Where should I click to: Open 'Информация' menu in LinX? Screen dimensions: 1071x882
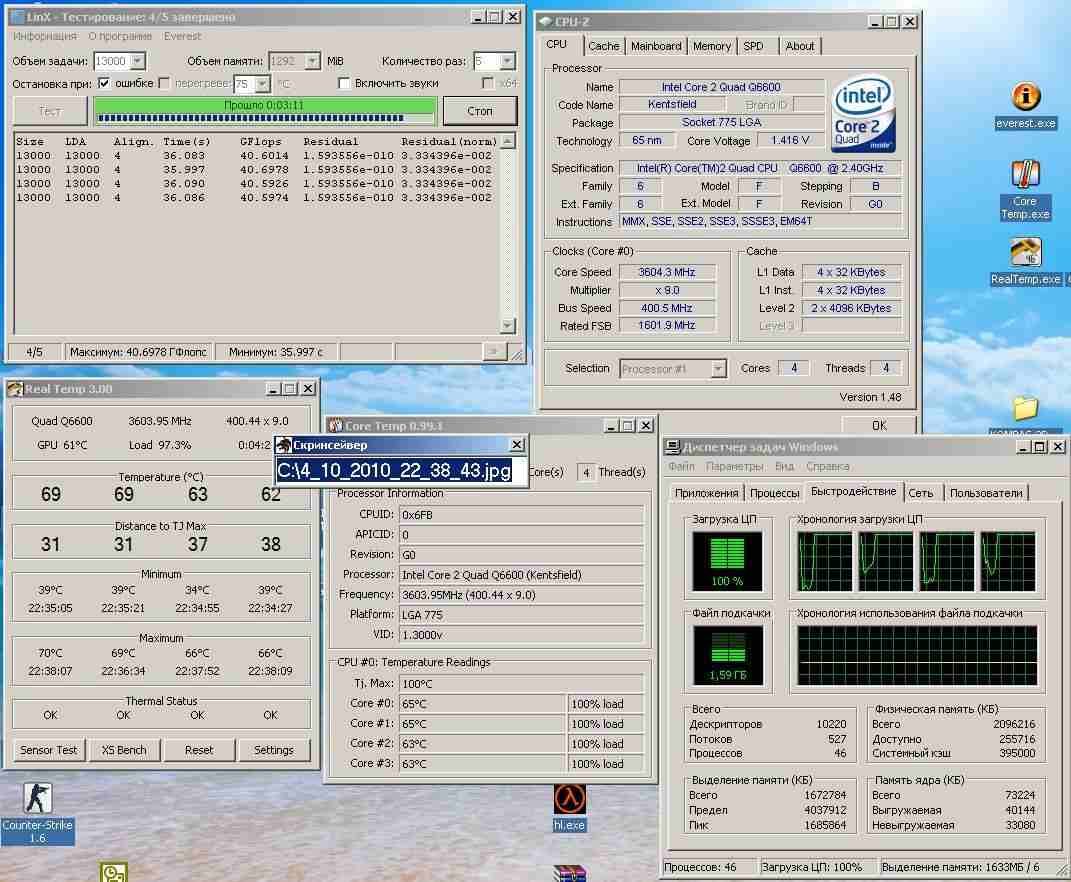click(x=45, y=36)
